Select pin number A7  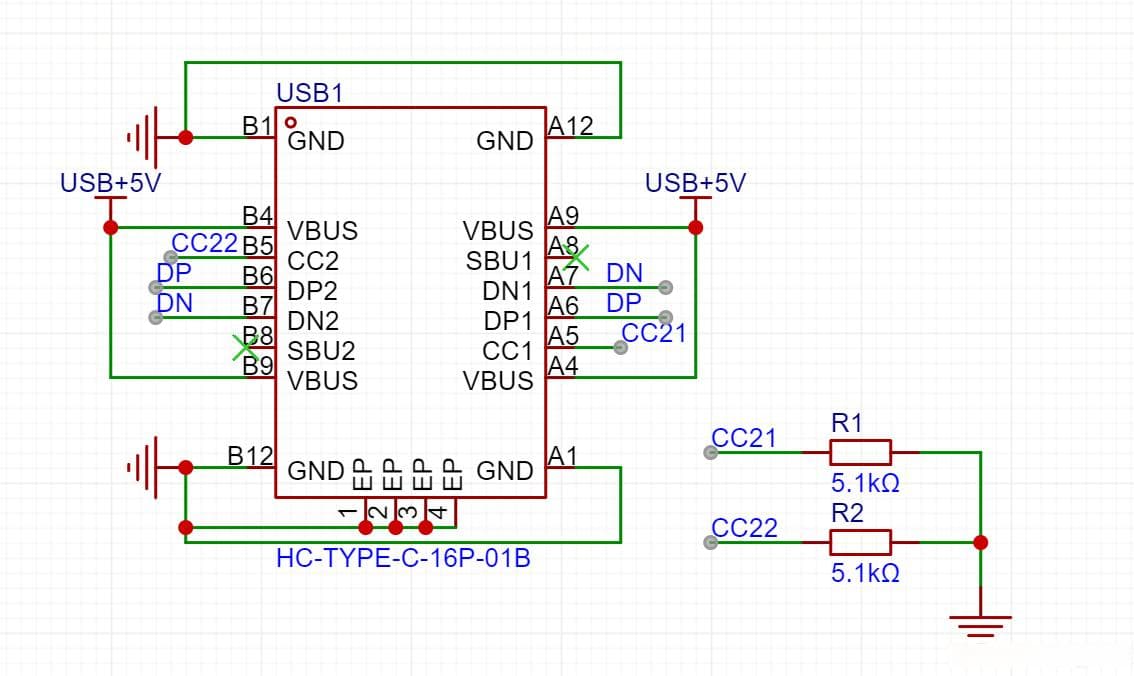563,275
